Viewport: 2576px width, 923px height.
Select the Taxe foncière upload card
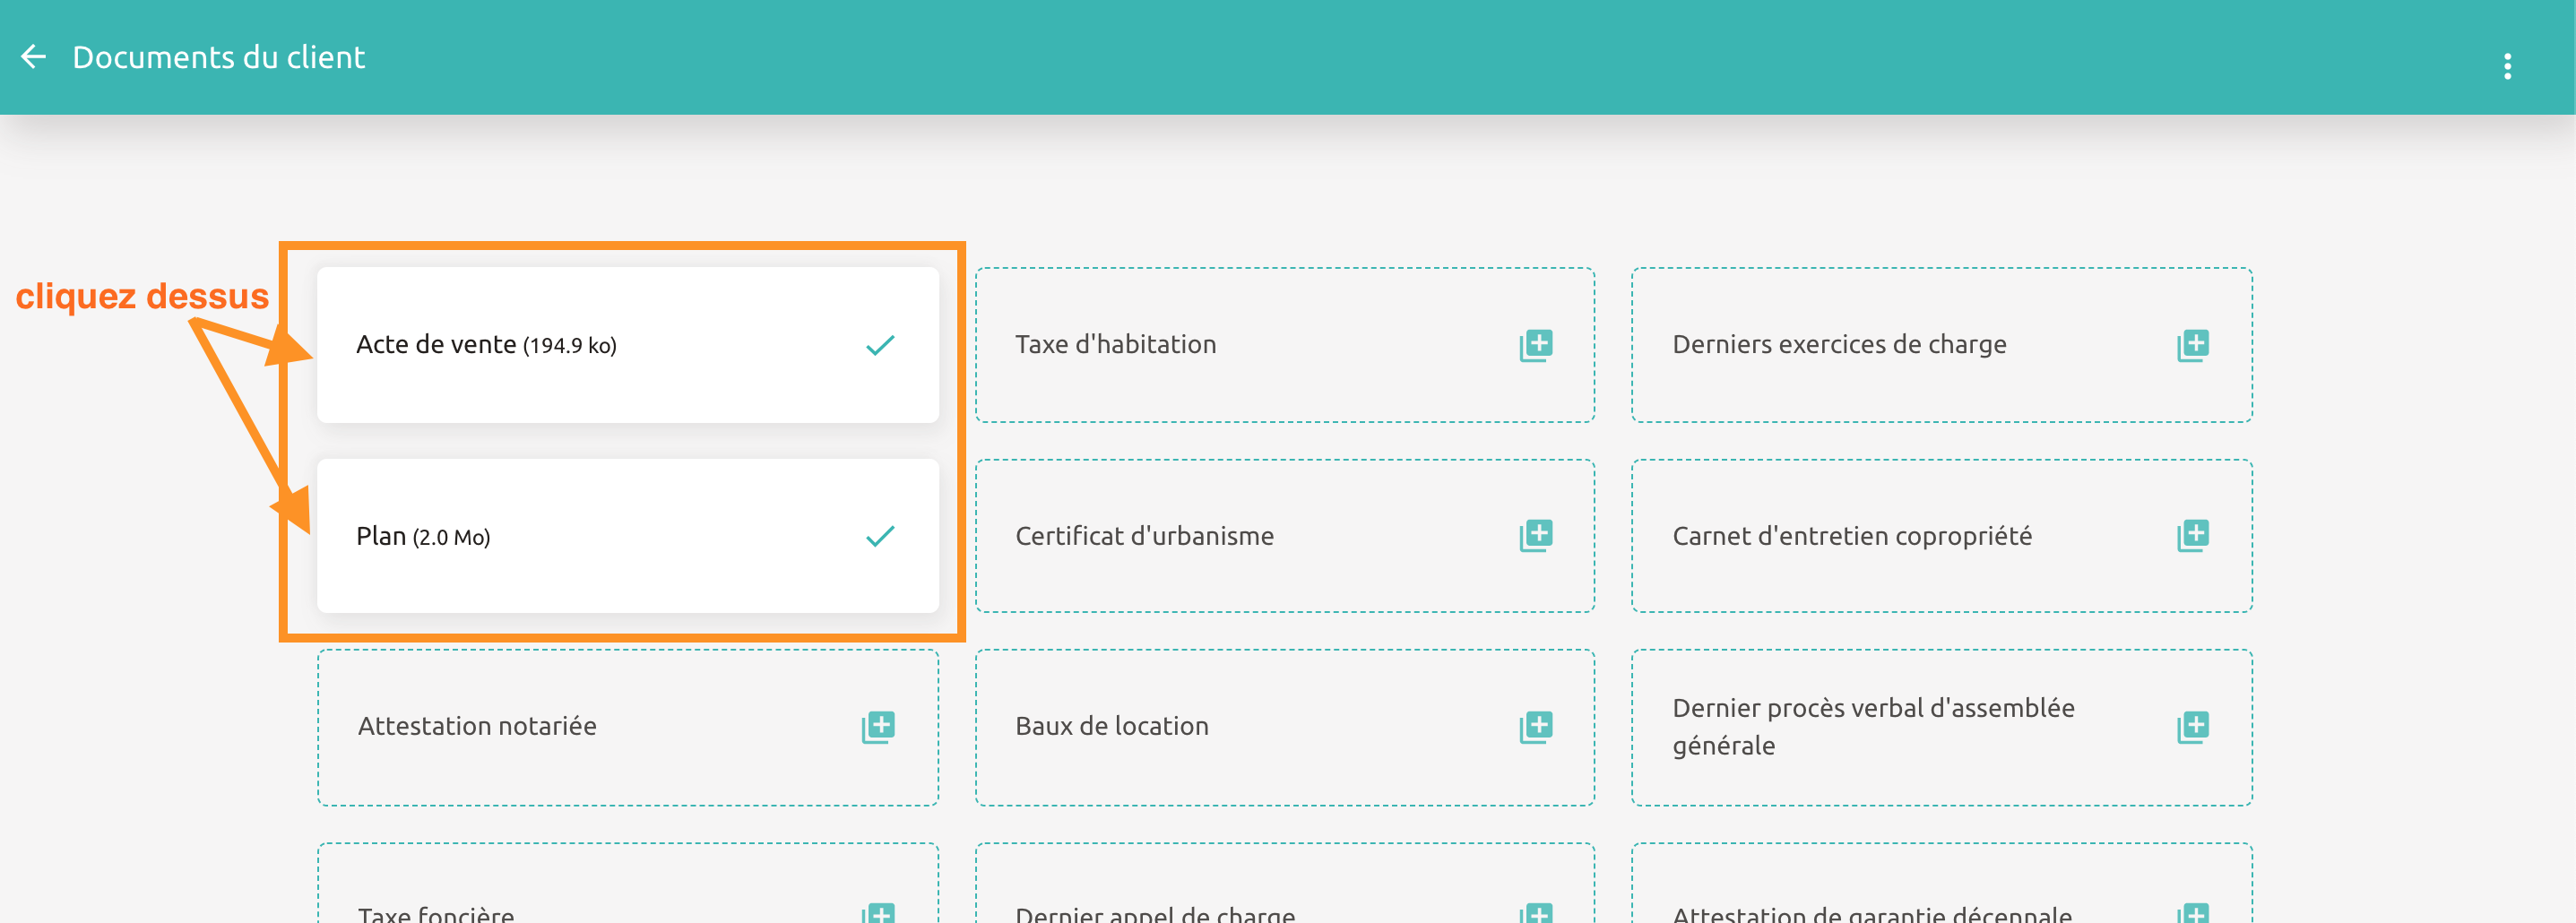pos(628,883)
